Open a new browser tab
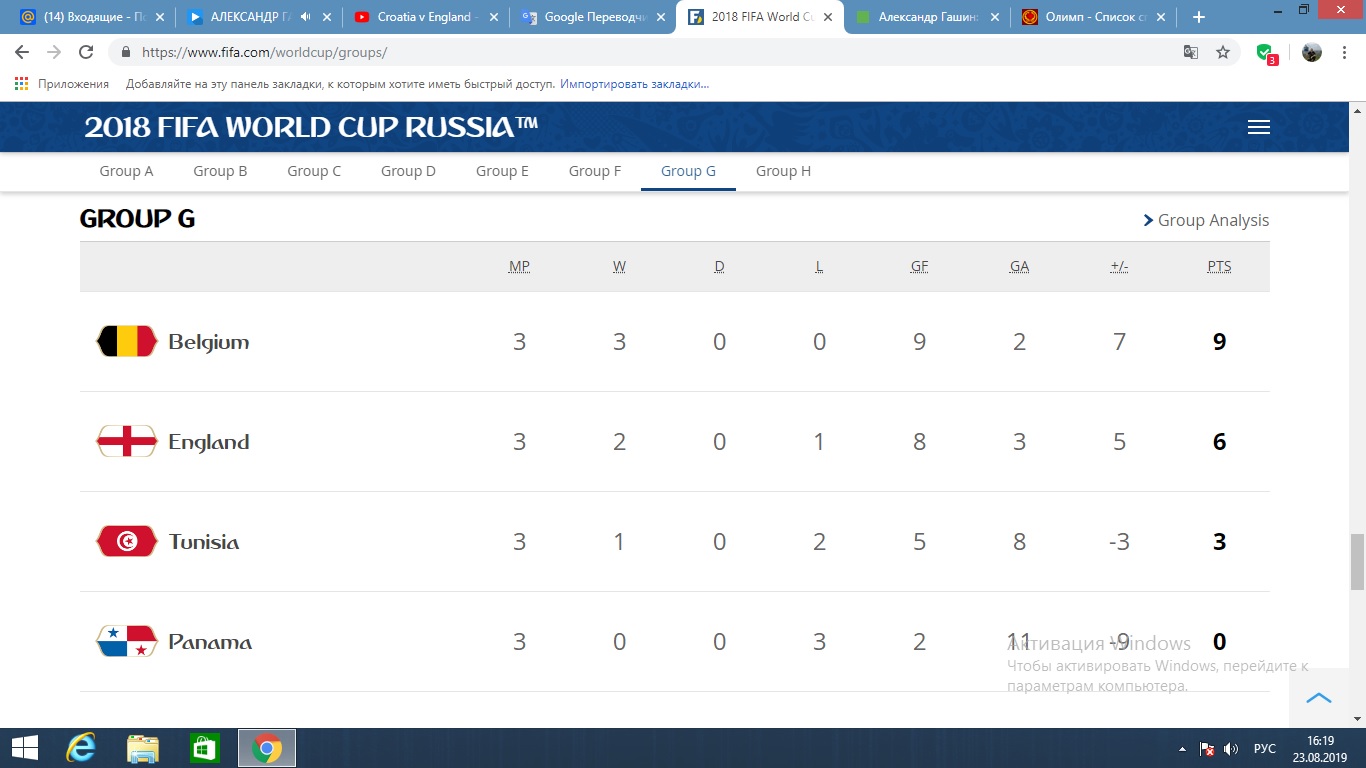The width and height of the screenshot is (1366, 768). (x=1199, y=17)
